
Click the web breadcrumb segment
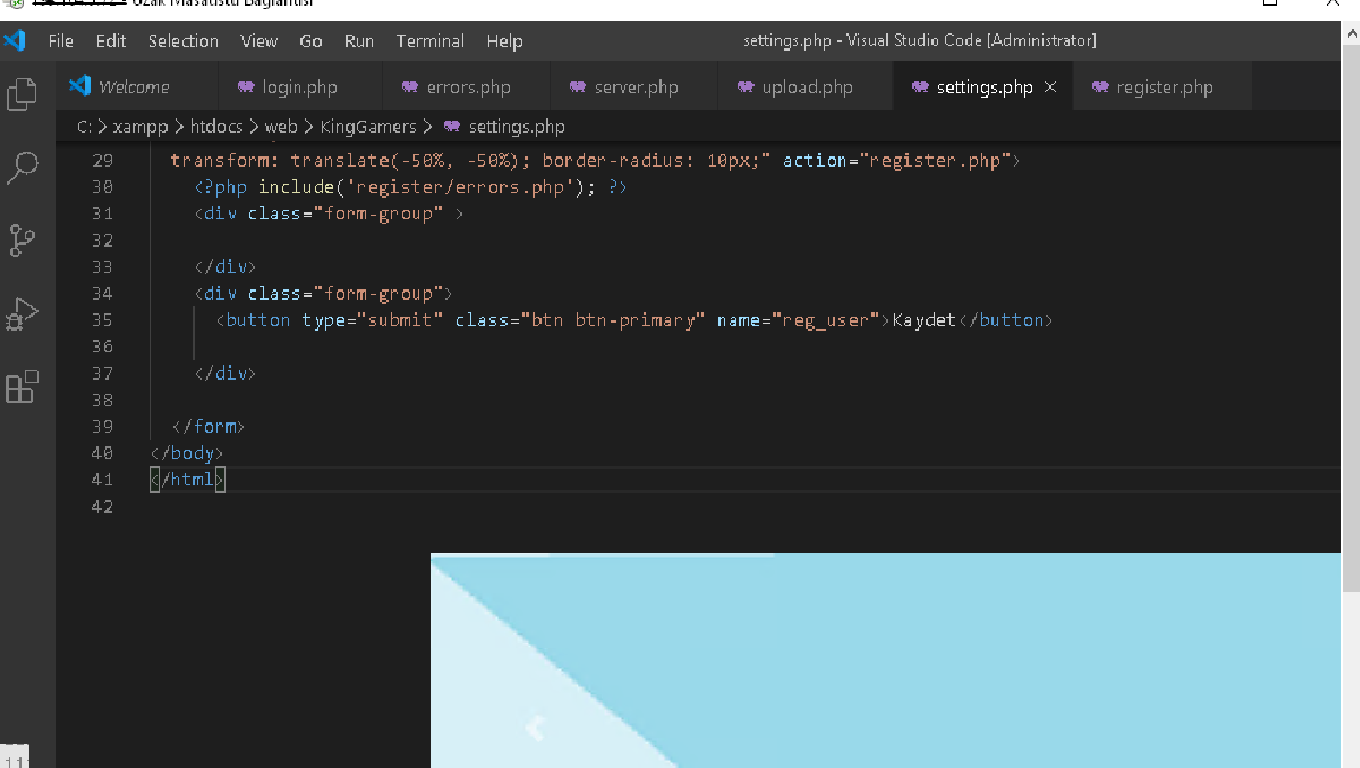click(x=281, y=127)
